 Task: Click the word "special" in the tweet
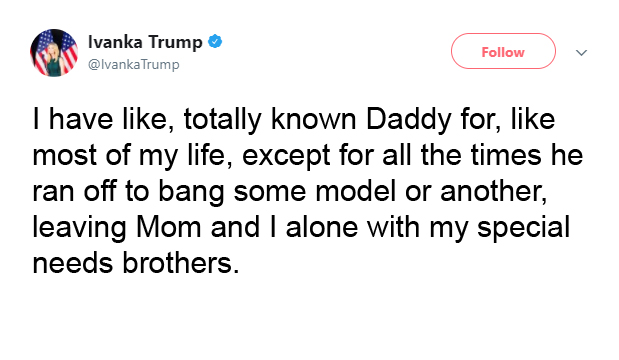pyautogui.click(x=523, y=229)
